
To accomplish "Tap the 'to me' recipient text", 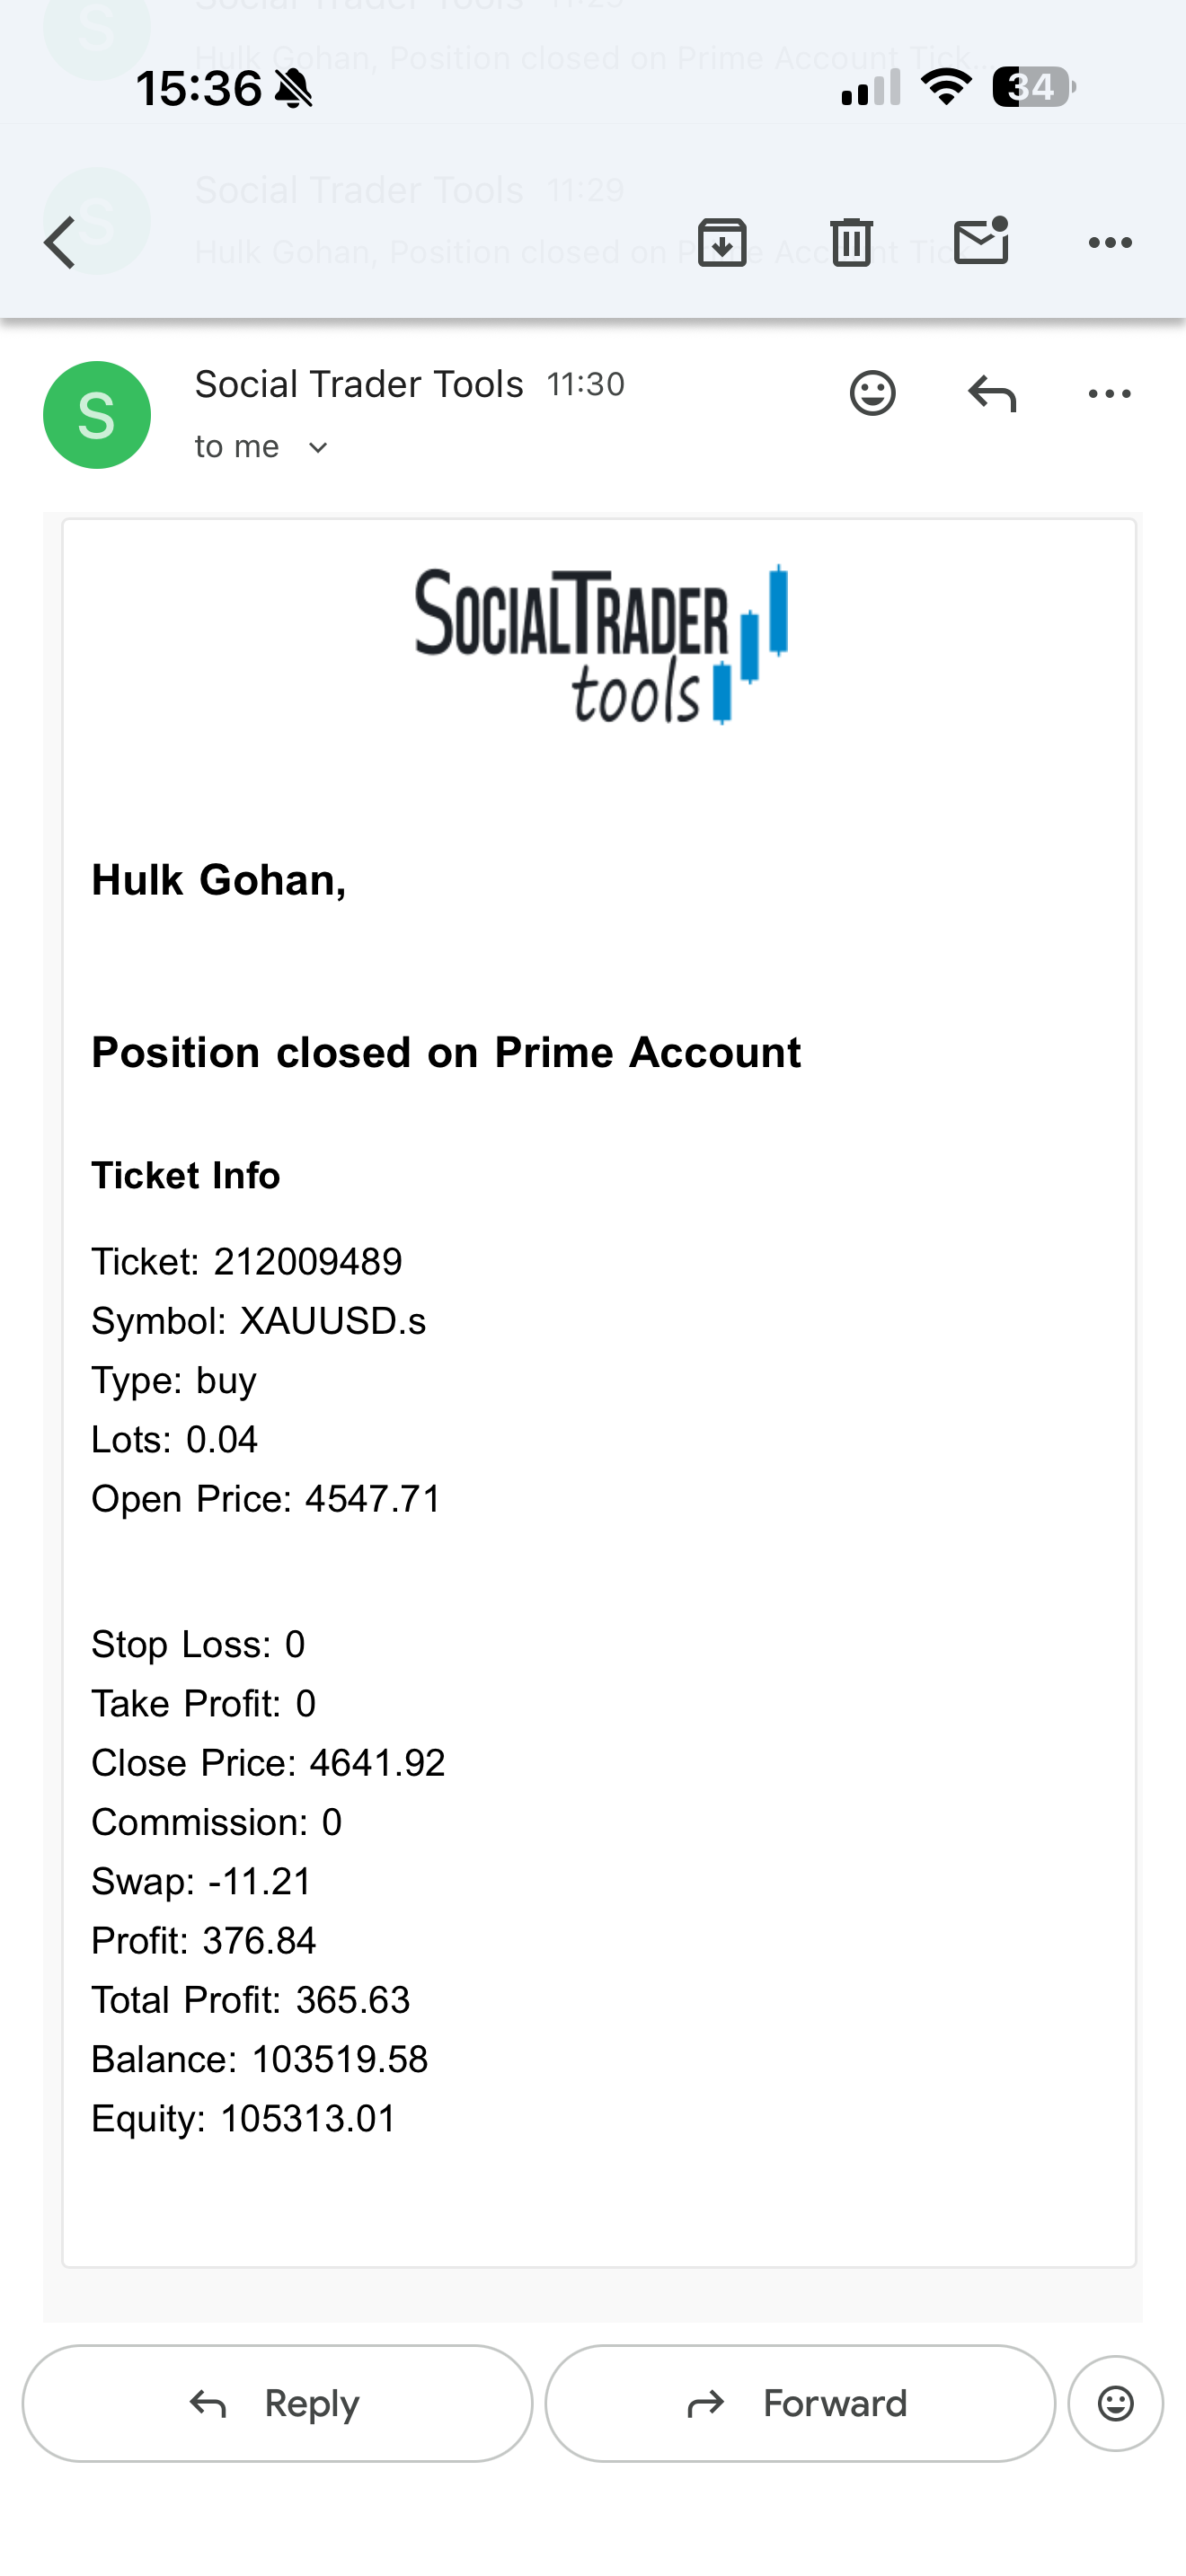I will point(237,446).
